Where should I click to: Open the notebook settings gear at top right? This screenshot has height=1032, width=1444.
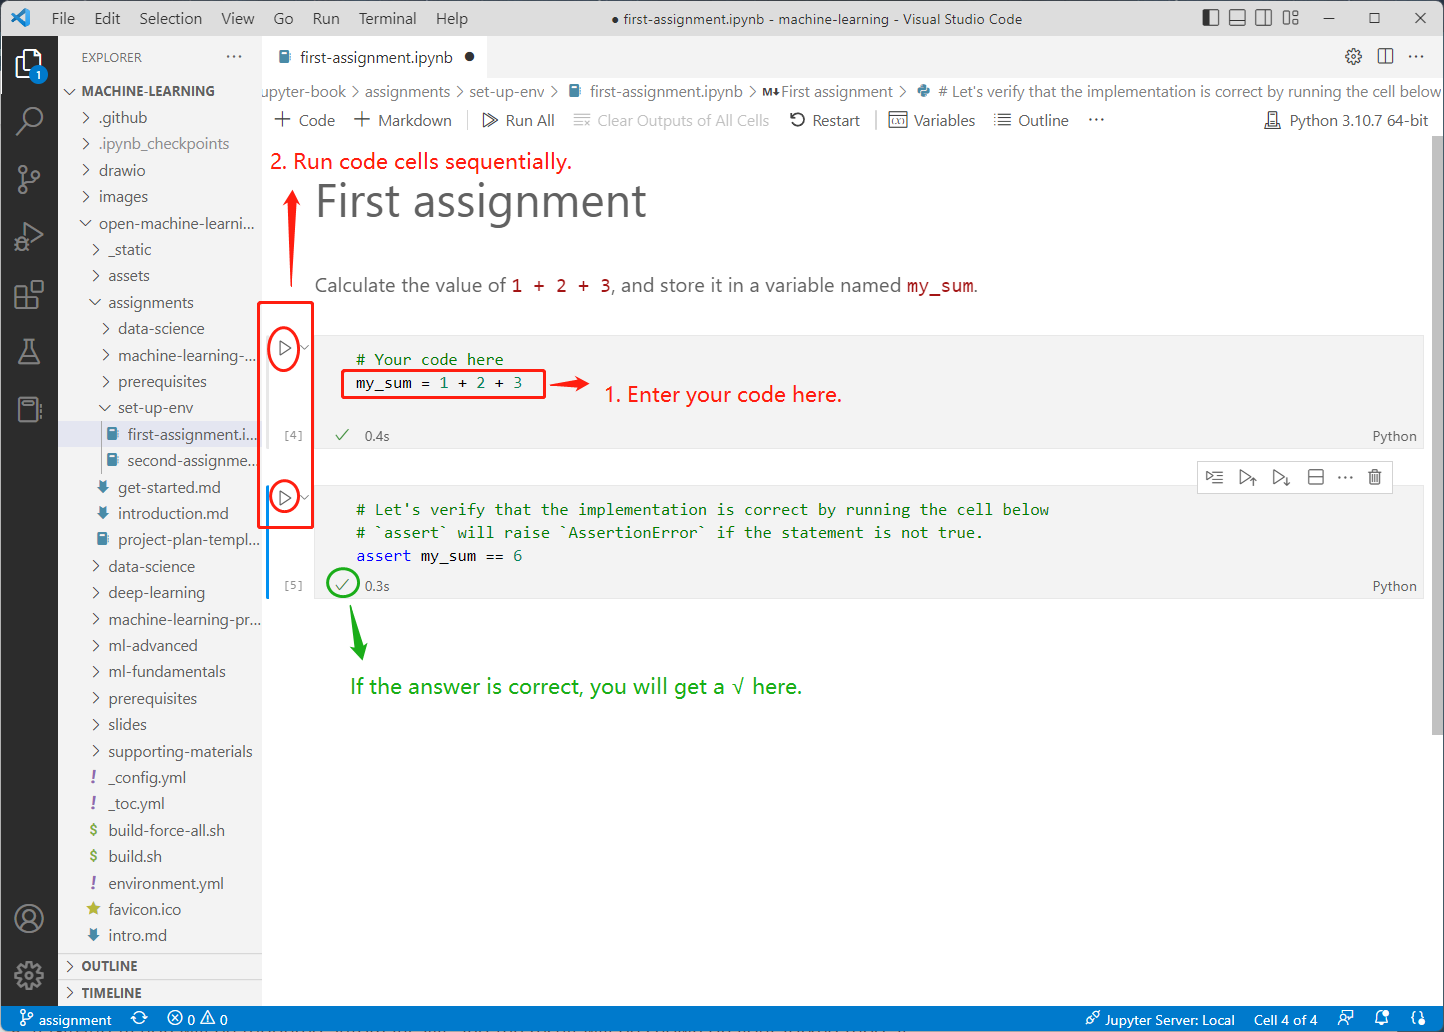point(1353,57)
